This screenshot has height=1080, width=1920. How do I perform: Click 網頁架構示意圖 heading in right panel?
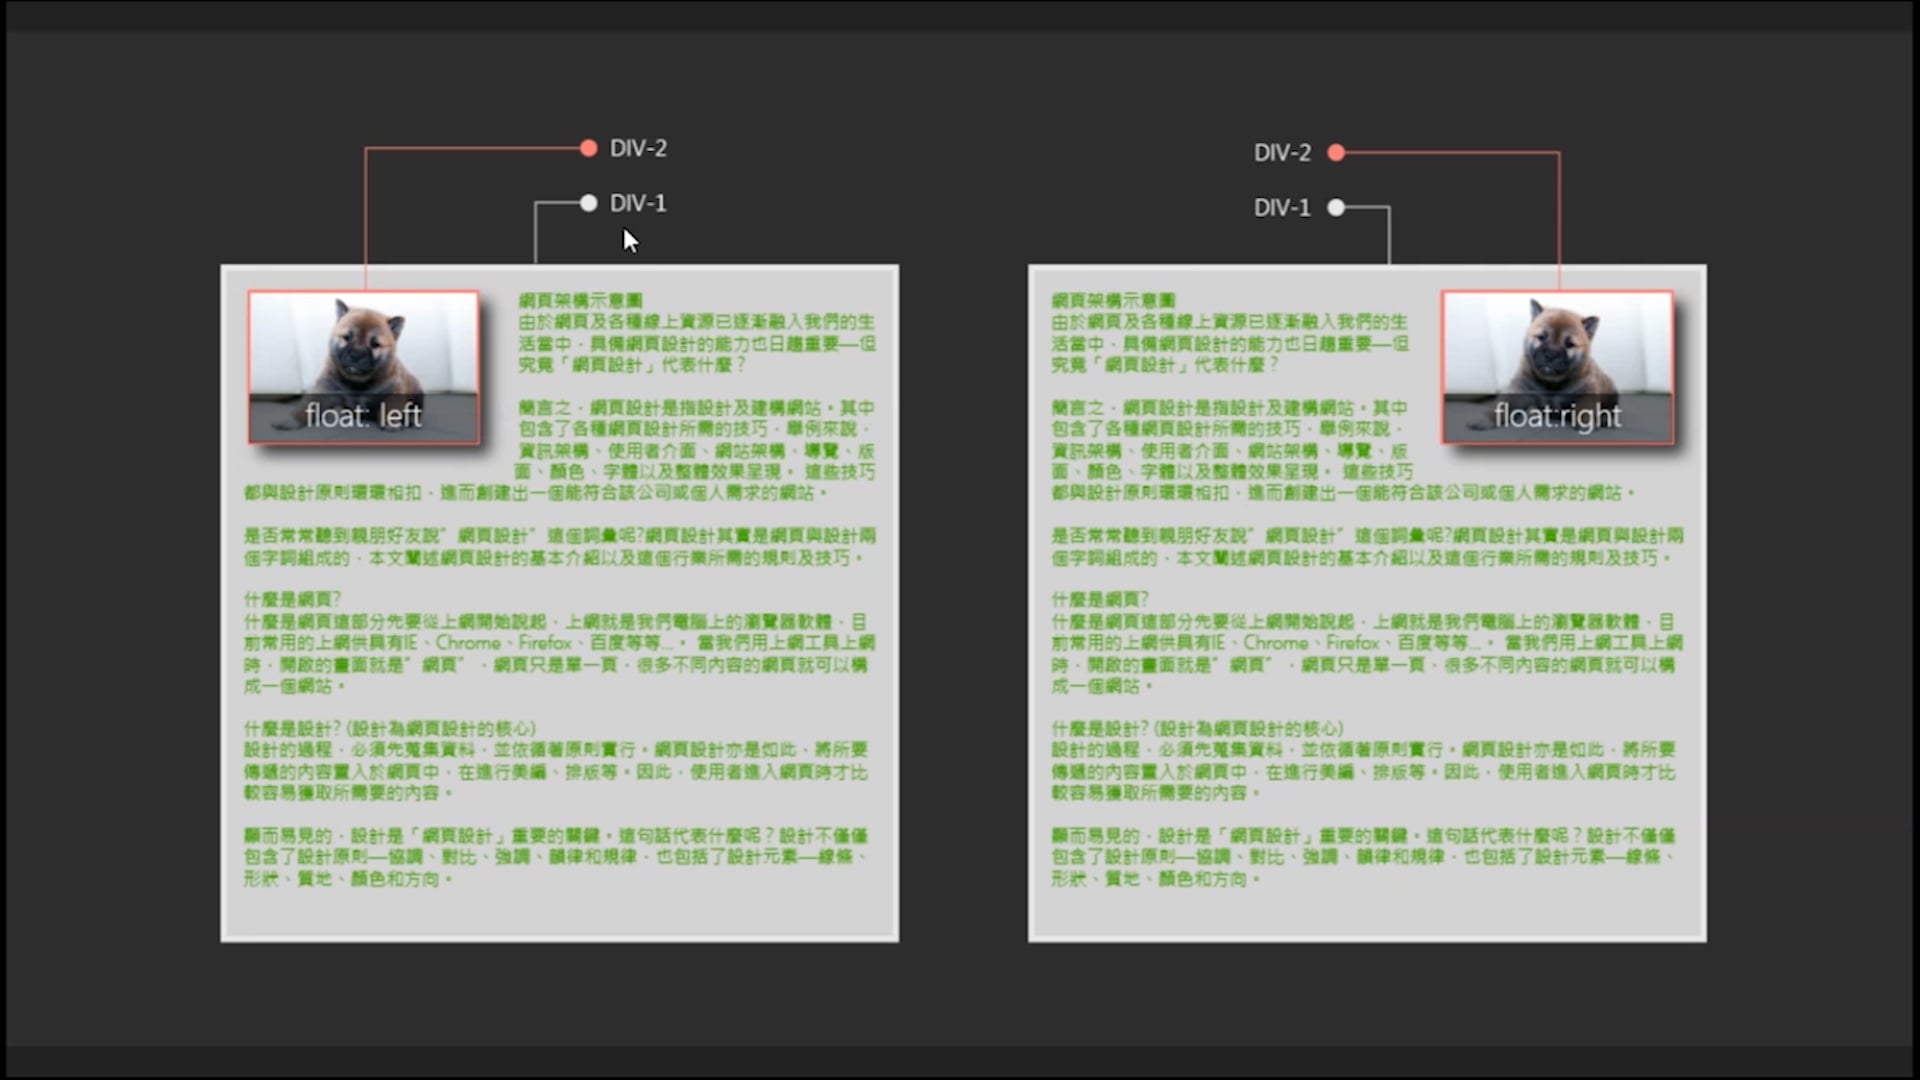click(1113, 301)
